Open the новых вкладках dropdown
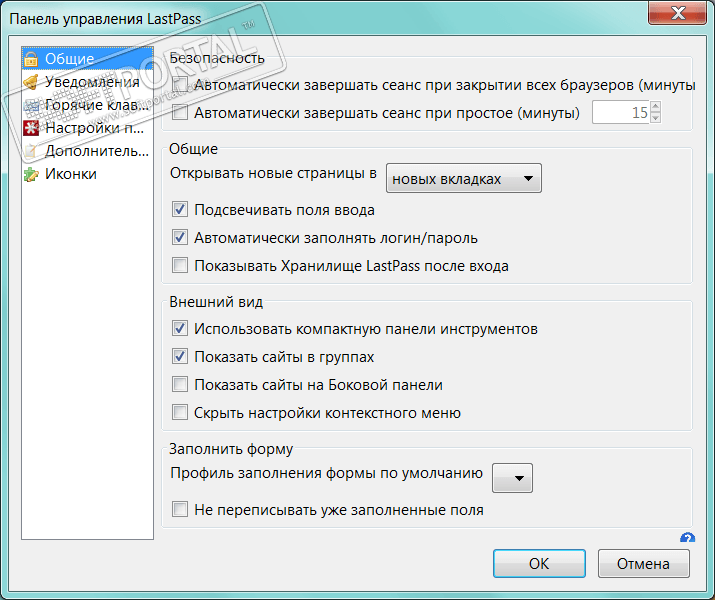 click(464, 178)
